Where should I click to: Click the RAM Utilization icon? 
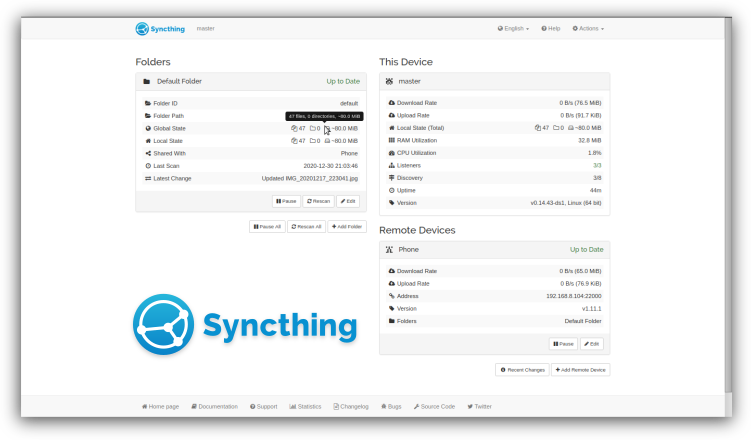[x=391, y=140]
